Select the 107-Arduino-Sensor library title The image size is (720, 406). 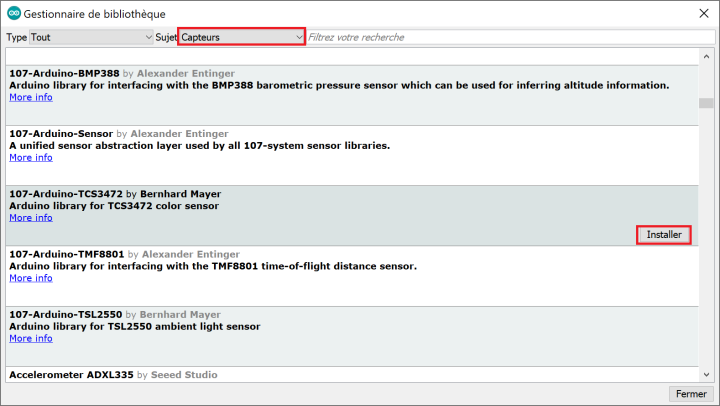(x=61, y=134)
